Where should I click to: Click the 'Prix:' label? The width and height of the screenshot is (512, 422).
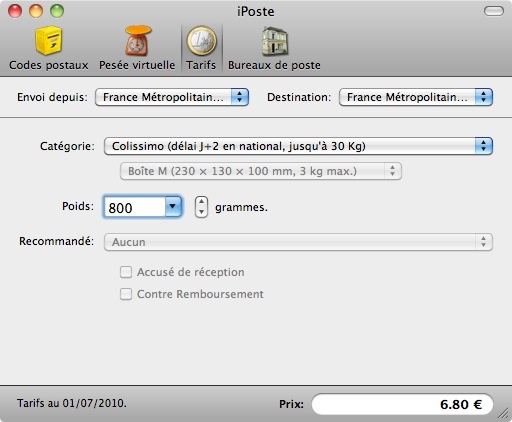292,404
